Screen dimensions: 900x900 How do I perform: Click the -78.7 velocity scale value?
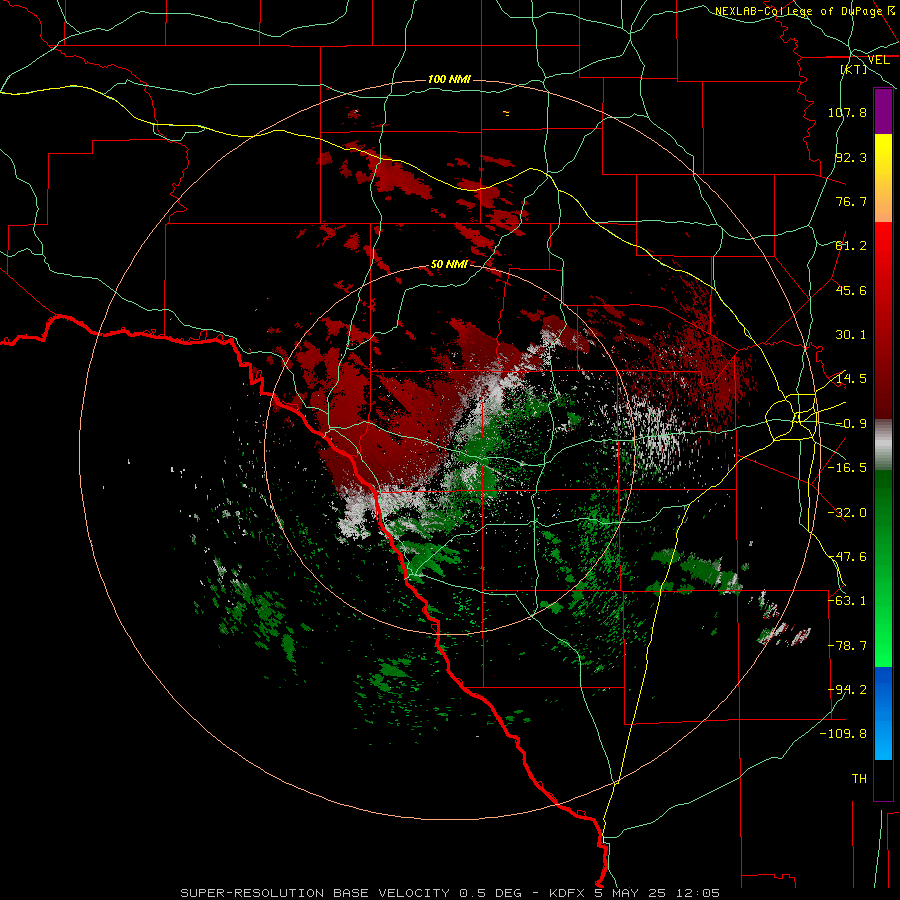pos(847,646)
